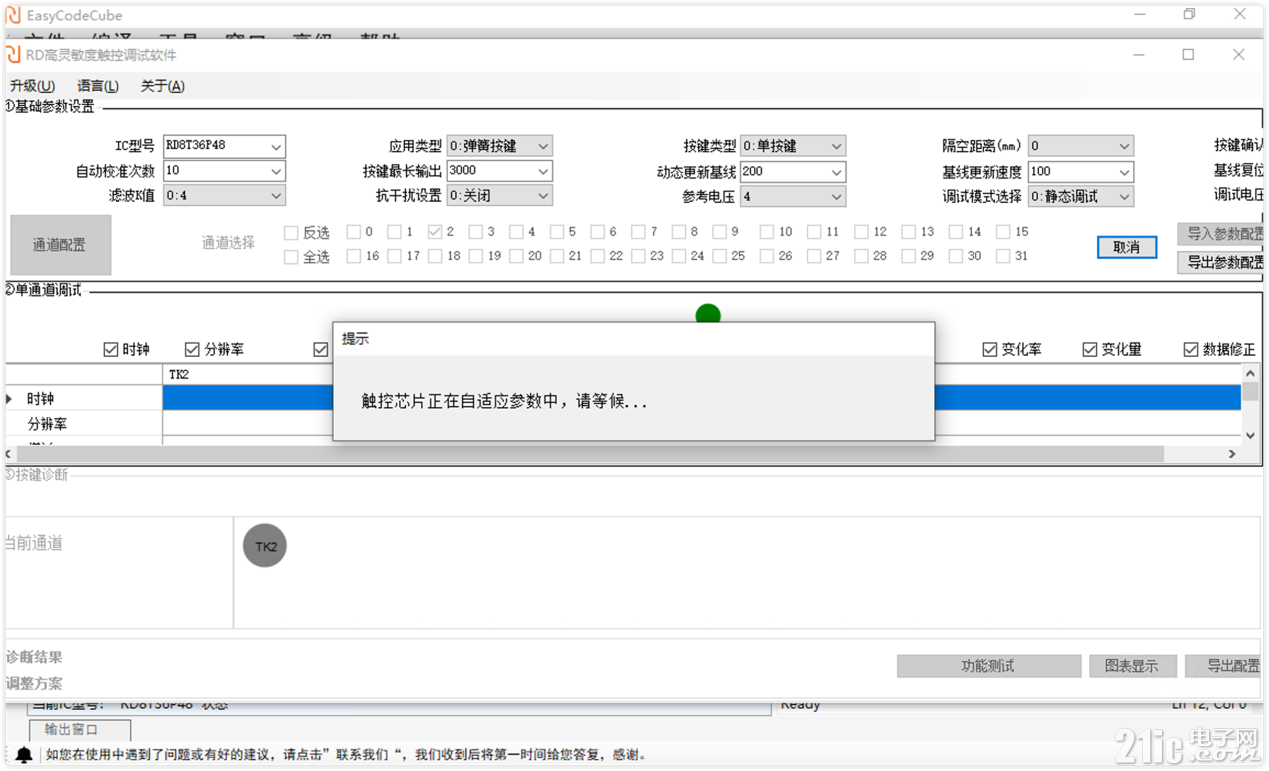
Task: Toggle the 全选 checkbox
Action: click(291, 257)
